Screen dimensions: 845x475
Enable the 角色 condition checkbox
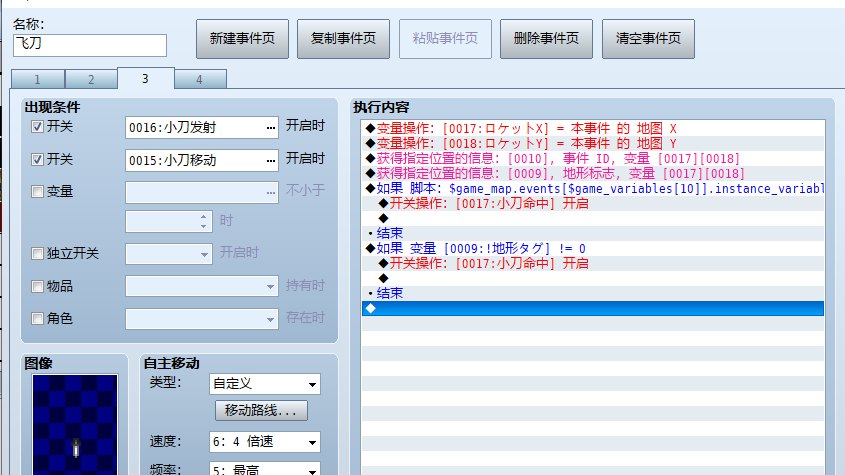click(x=37, y=319)
